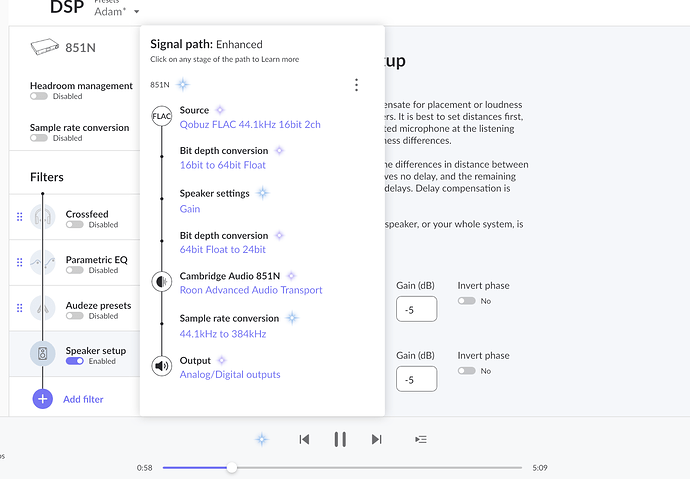Click star beside second Bit depth conversion
Viewport: 690px width, 479px height.
coord(279,235)
